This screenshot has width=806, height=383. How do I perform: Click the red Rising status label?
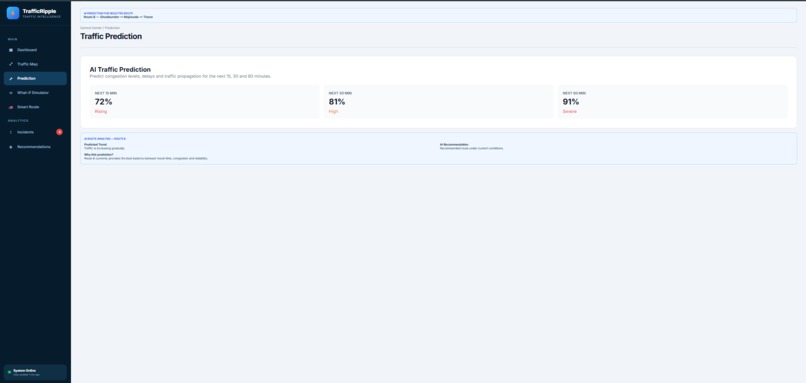pos(101,112)
